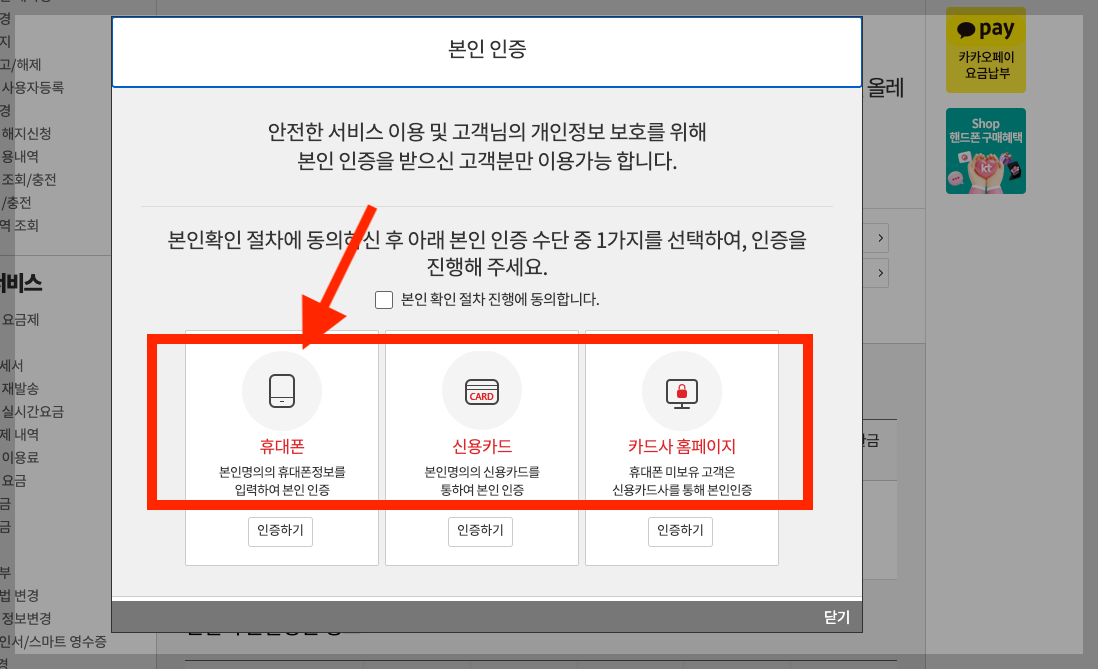Open 정보변경 in the left sidebar
The height and width of the screenshot is (669, 1098).
pos(27,619)
